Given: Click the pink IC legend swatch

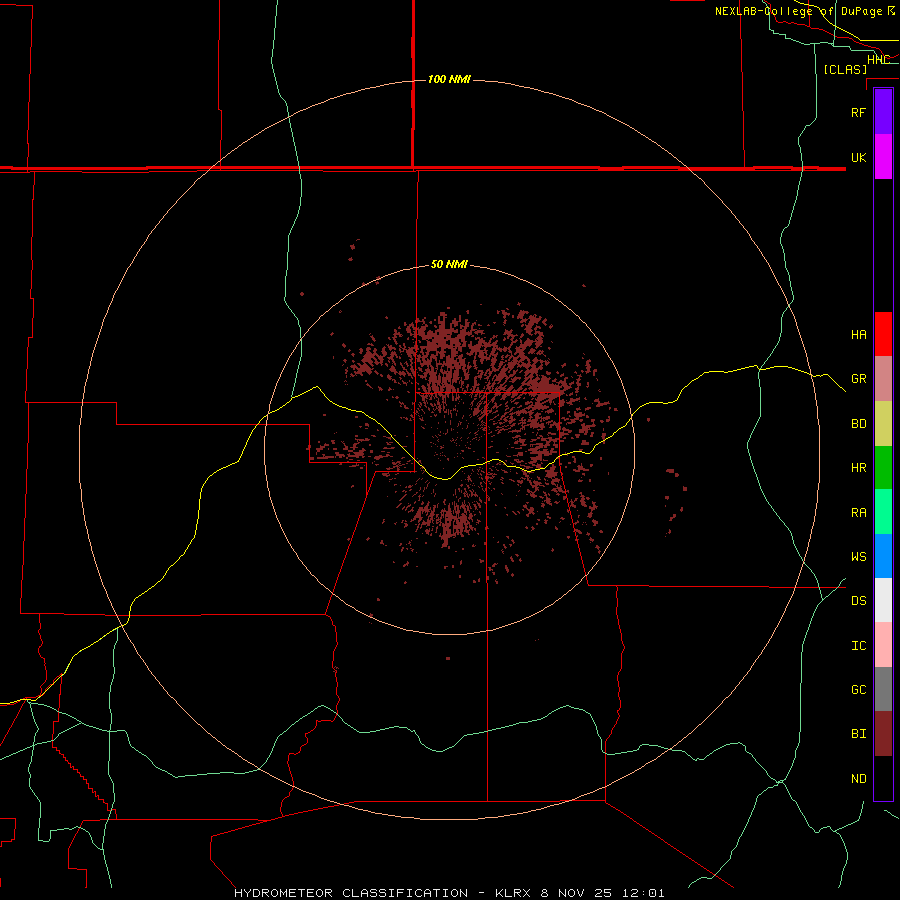Looking at the screenshot, I should pos(883,645).
